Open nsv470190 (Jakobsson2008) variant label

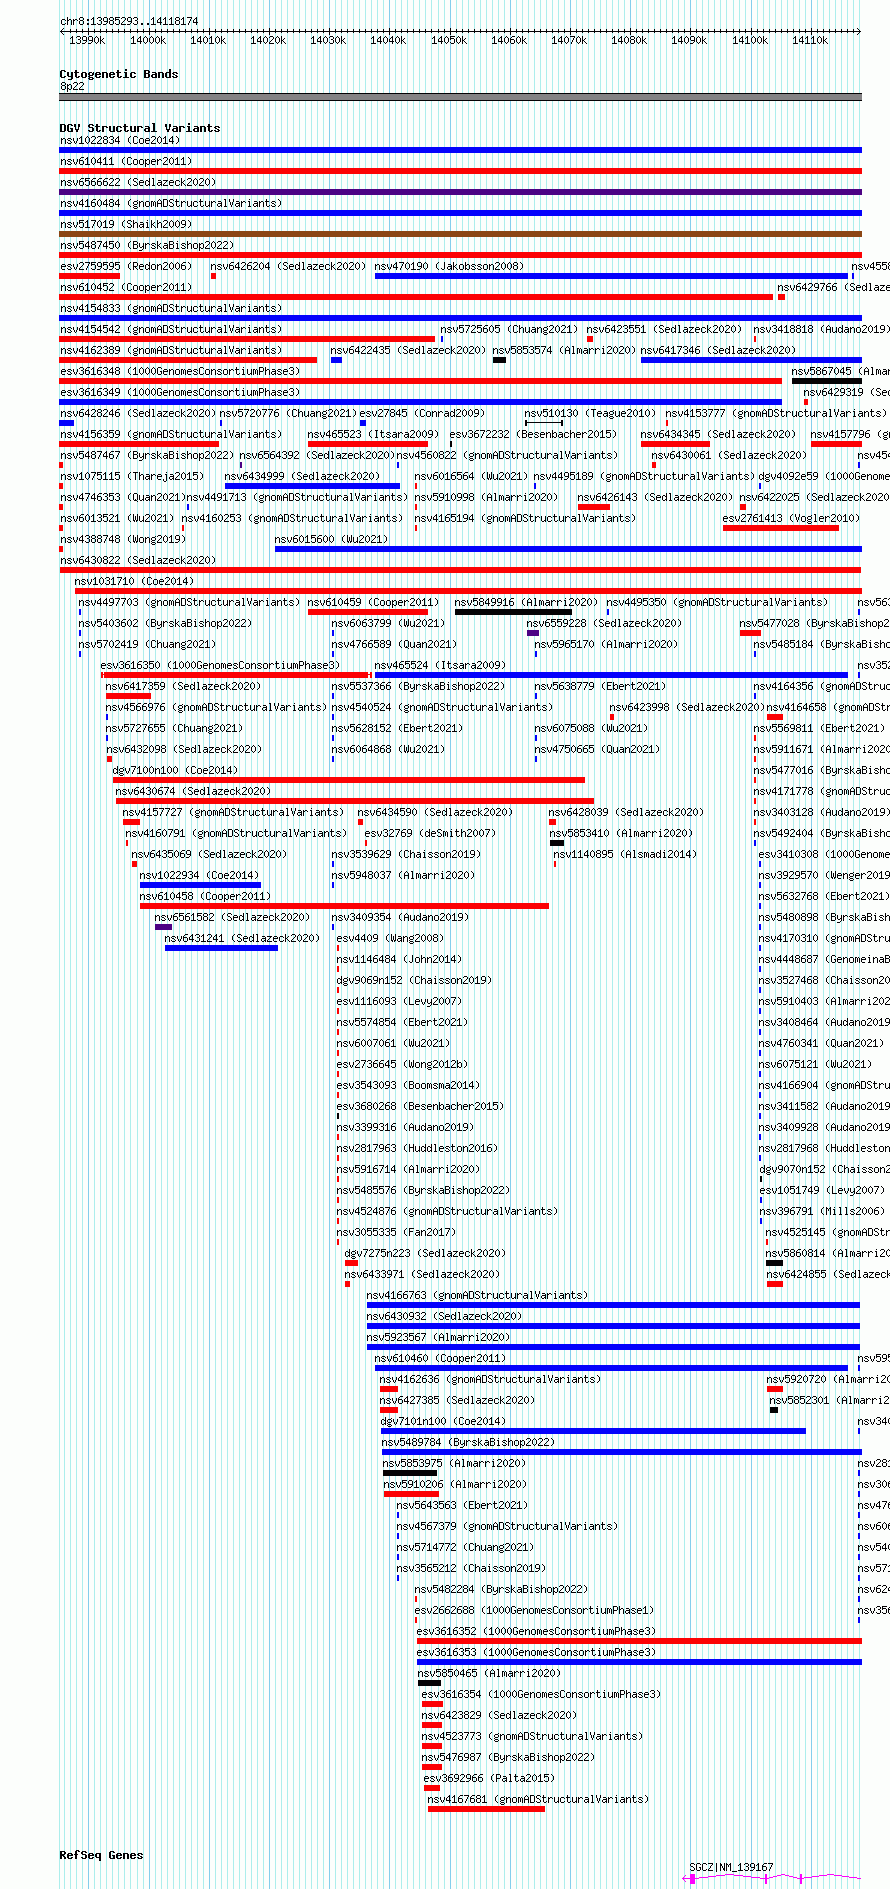(x=449, y=266)
